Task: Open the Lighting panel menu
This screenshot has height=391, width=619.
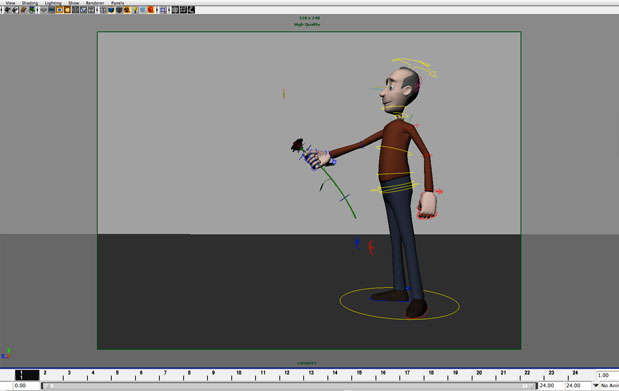Action: 53,3
